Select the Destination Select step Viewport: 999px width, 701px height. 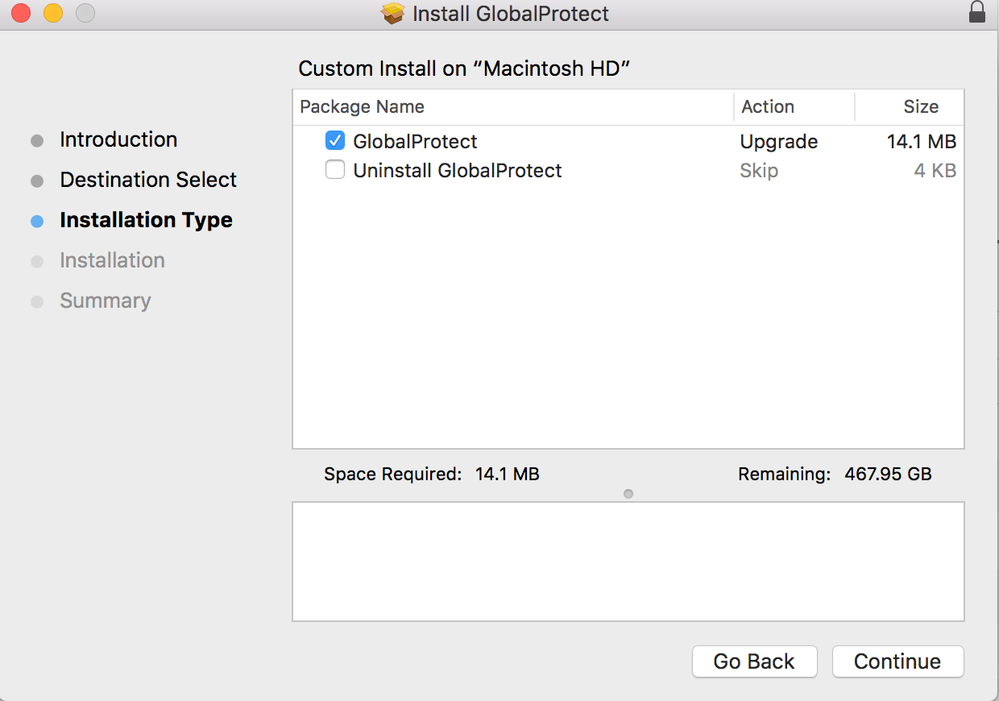pos(148,180)
